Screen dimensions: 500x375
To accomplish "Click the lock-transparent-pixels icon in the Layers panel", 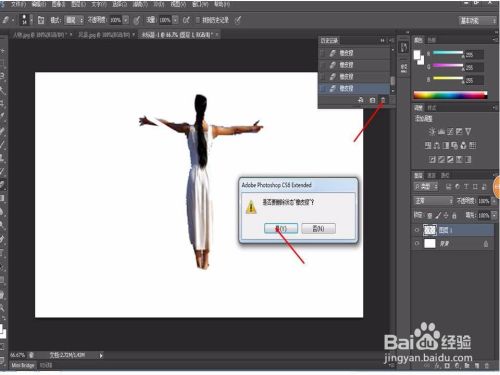I will [430, 216].
